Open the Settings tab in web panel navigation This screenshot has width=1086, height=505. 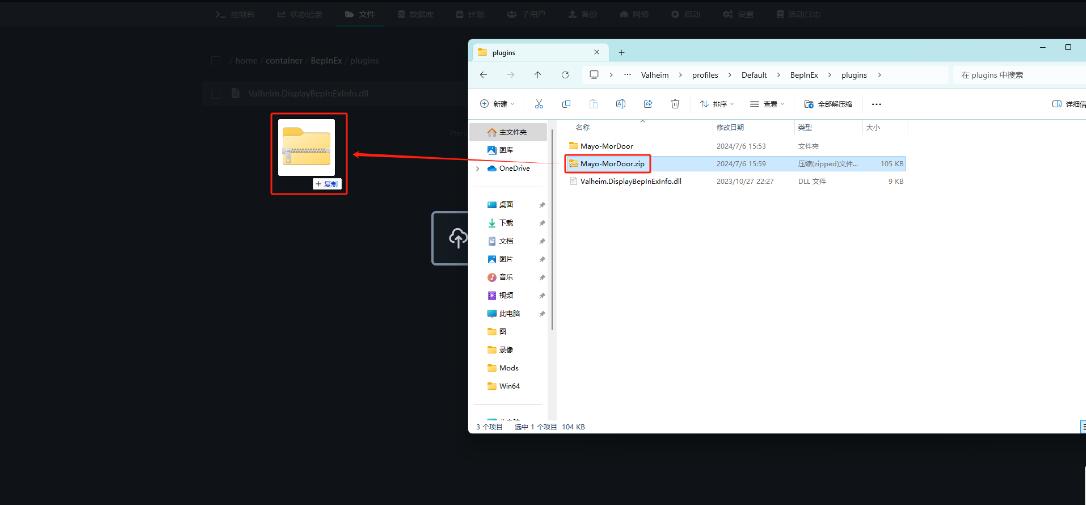pyautogui.click(x=738, y=14)
